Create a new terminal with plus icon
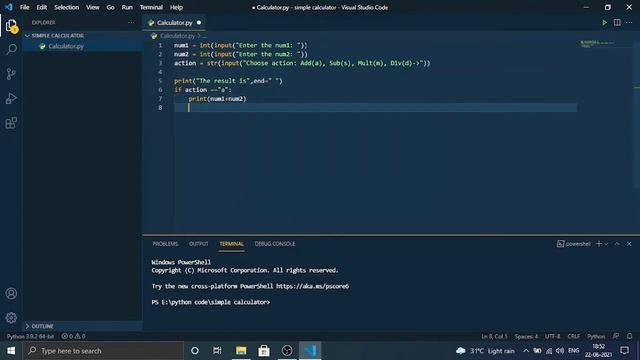This screenshot has height=360, width=640. point(599,244)
